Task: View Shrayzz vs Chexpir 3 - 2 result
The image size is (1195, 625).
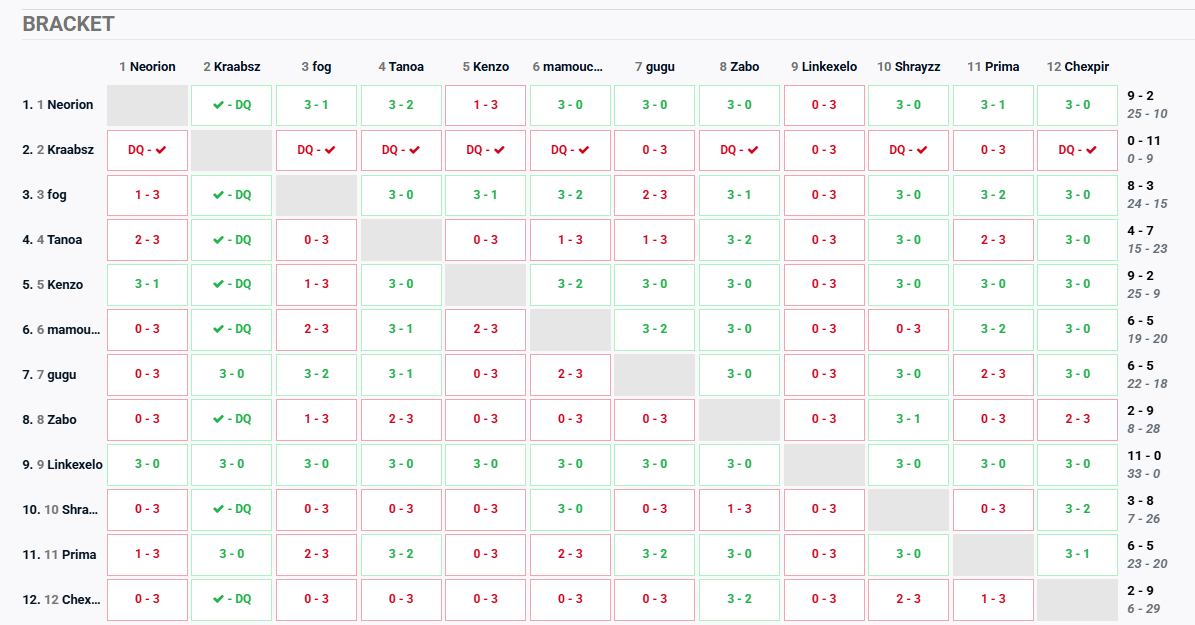Action: (x=1078, y=509)
